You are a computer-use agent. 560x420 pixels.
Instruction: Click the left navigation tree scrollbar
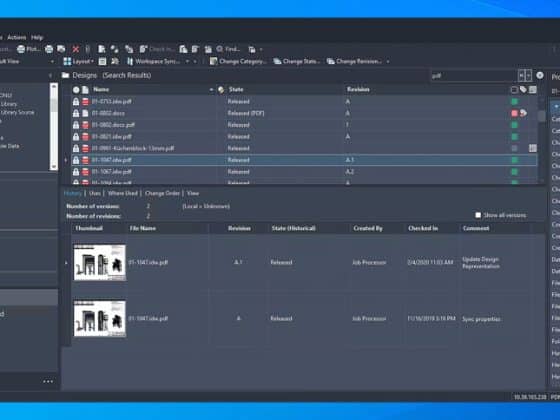pos(54,126)
